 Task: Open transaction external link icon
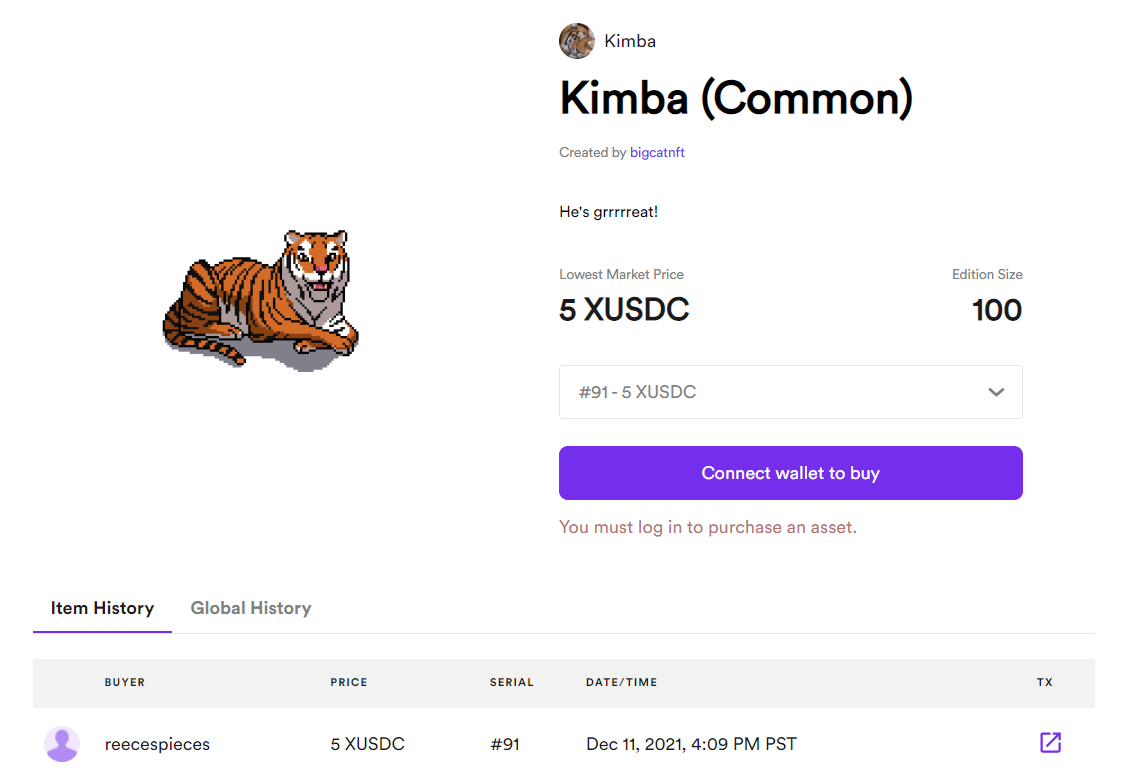coord(1050,742)
